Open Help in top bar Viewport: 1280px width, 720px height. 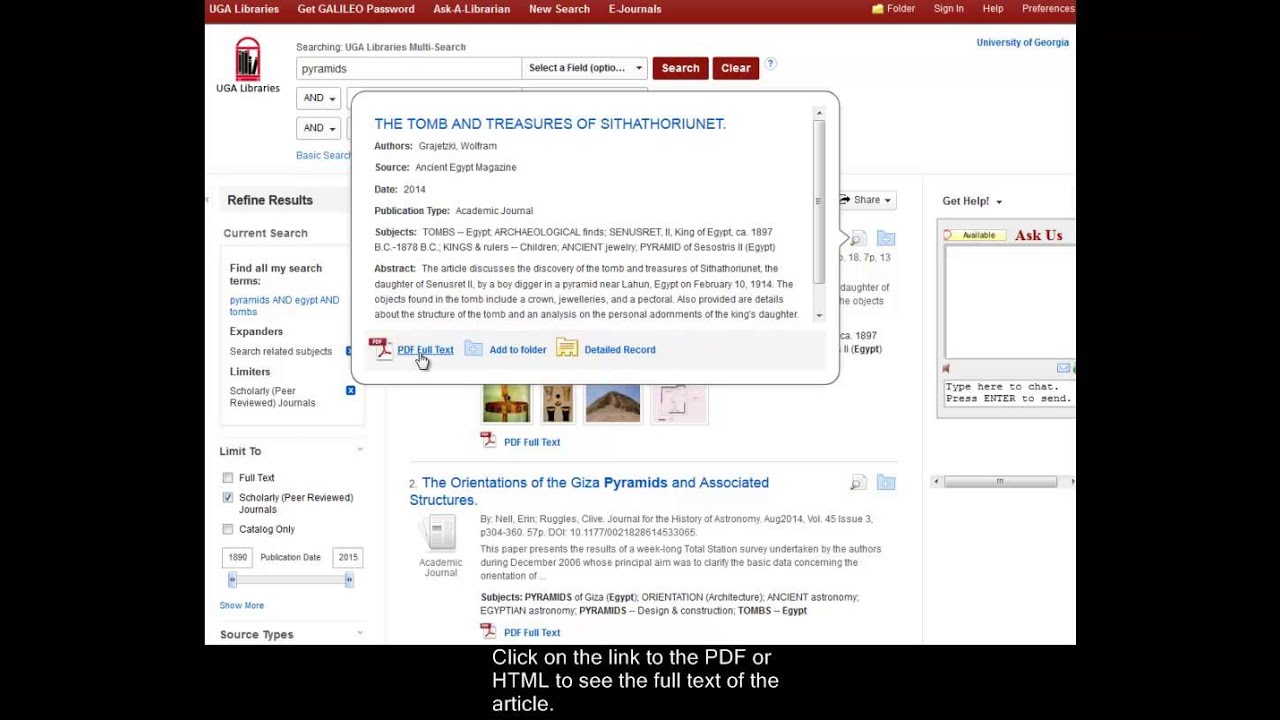point(993,9)
